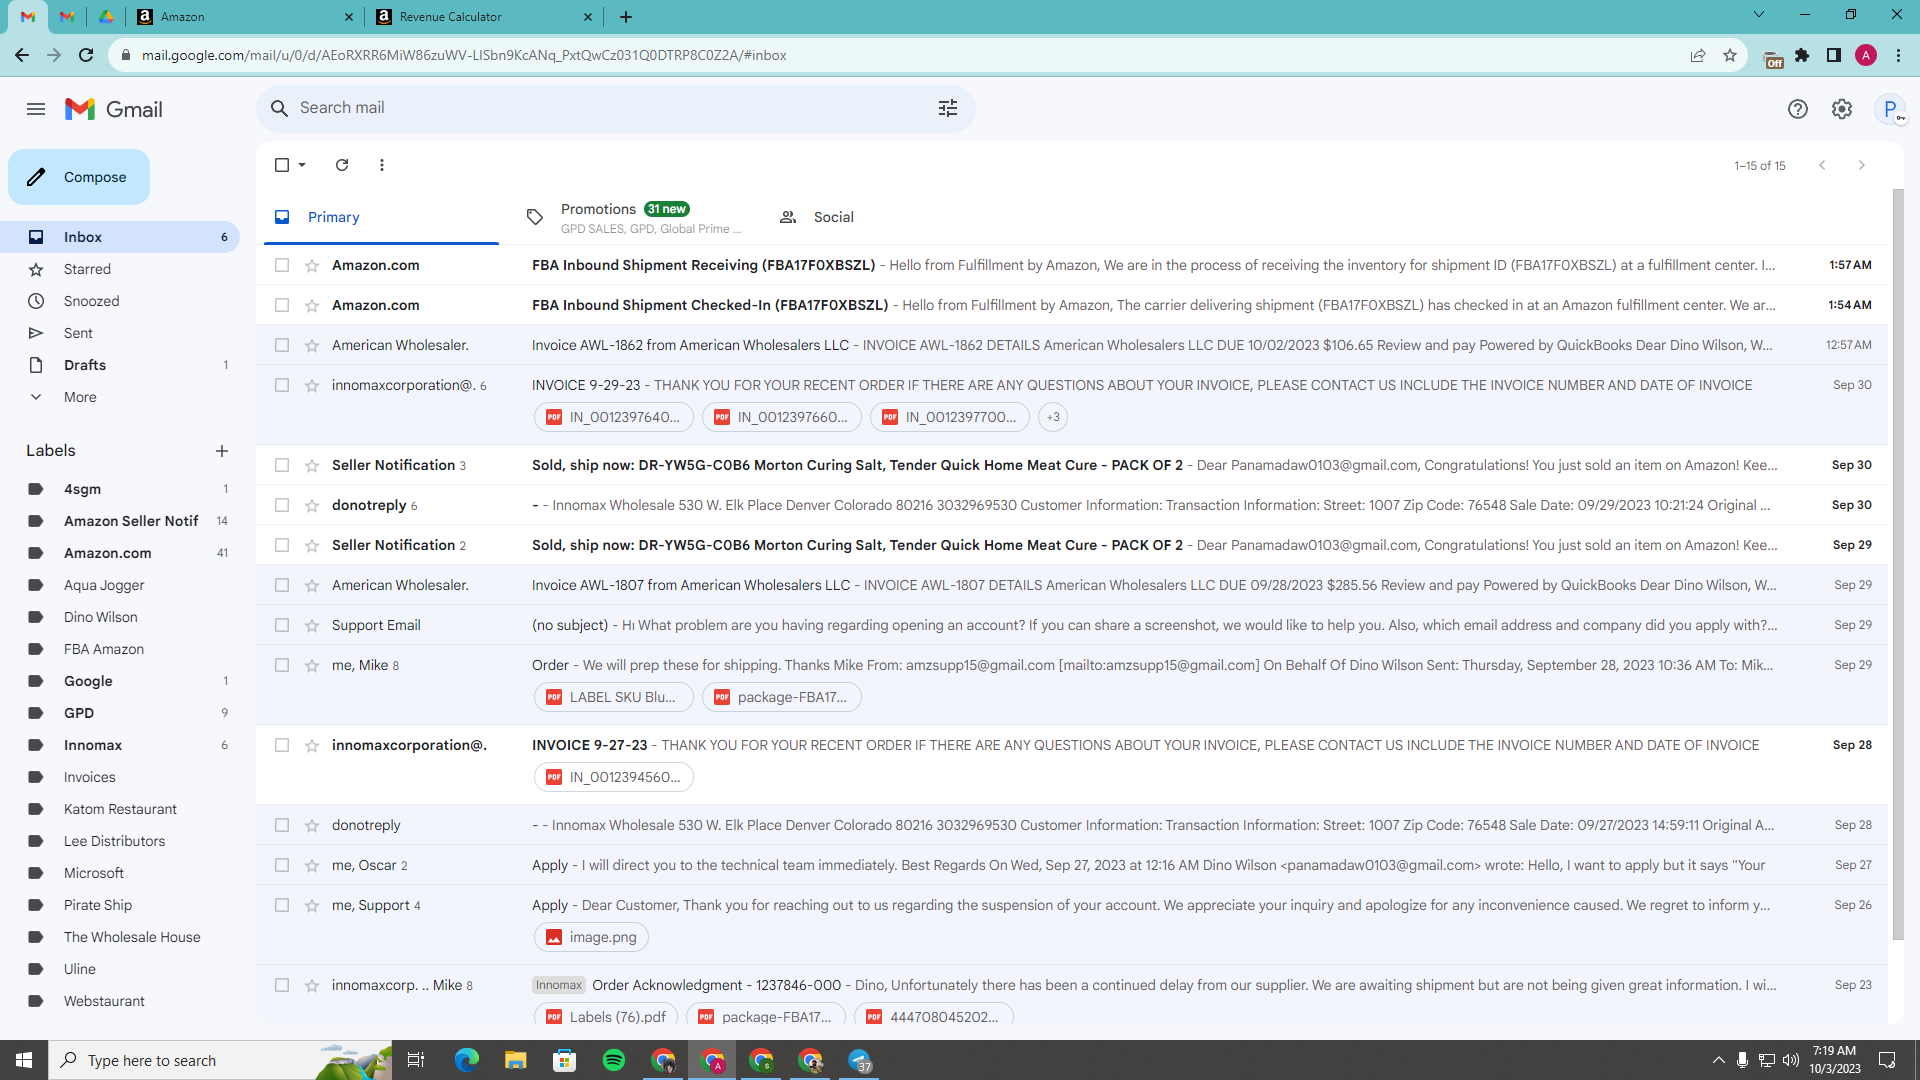Open the Inbox folder

(x=120, y=237)
